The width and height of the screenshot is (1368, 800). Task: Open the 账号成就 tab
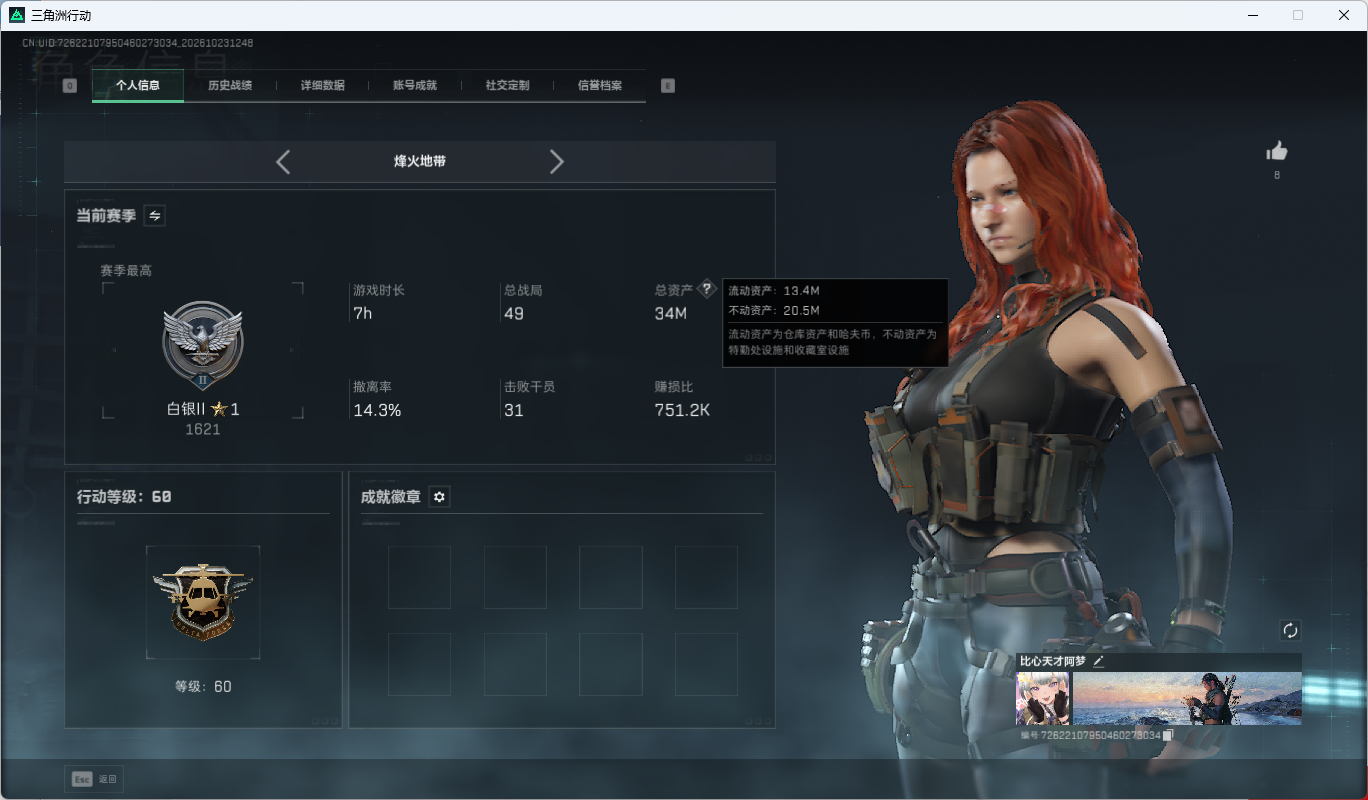click(415, 86)
